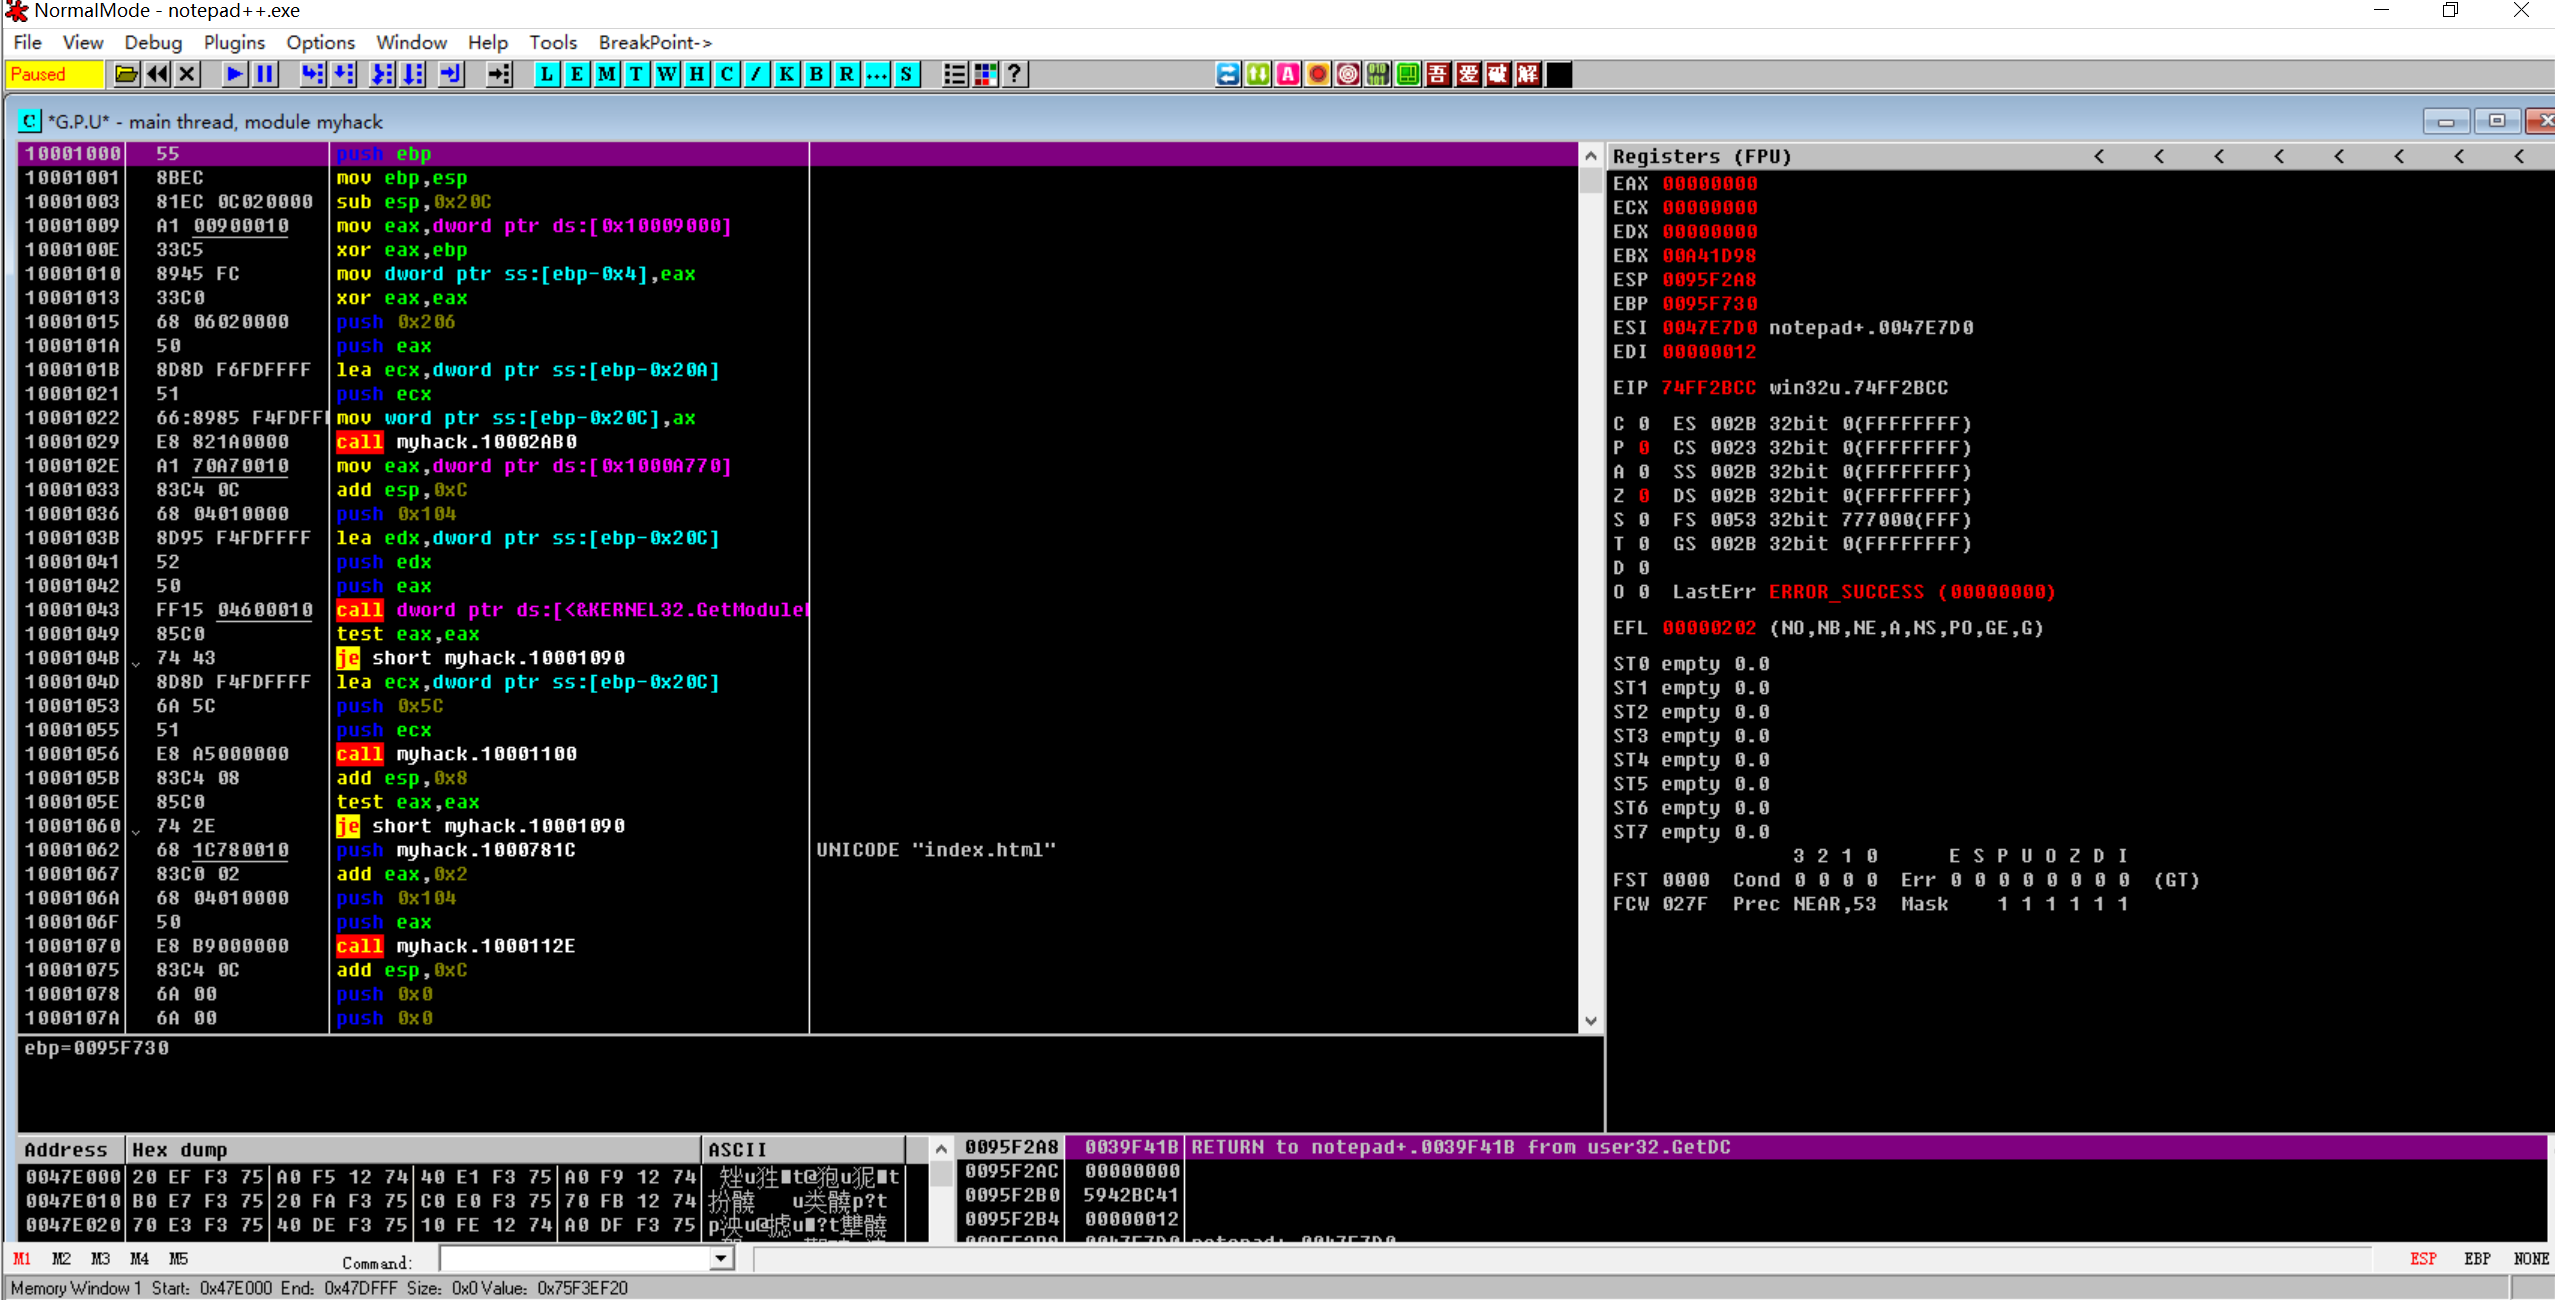Click the blue swap arrows plugin icon

coord(1228,74)
